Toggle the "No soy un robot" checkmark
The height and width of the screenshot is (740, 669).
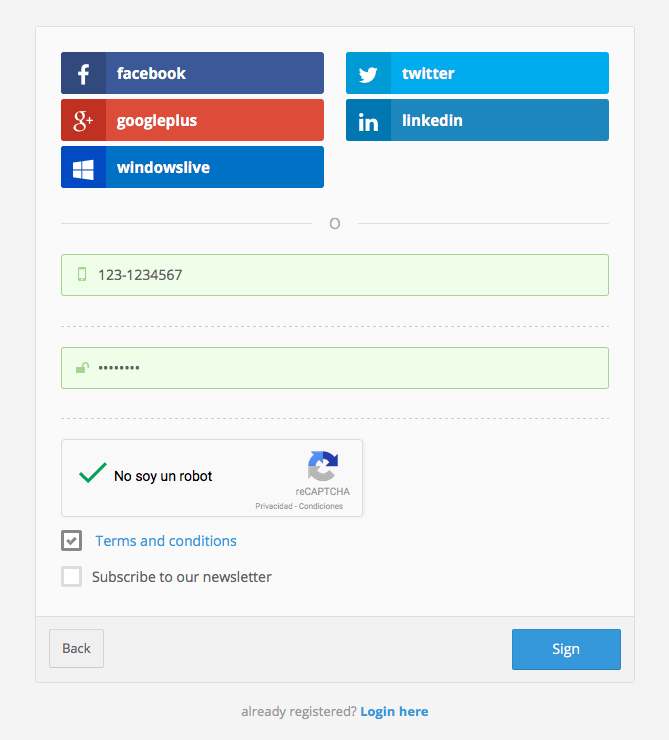click(x=93, y=474)
